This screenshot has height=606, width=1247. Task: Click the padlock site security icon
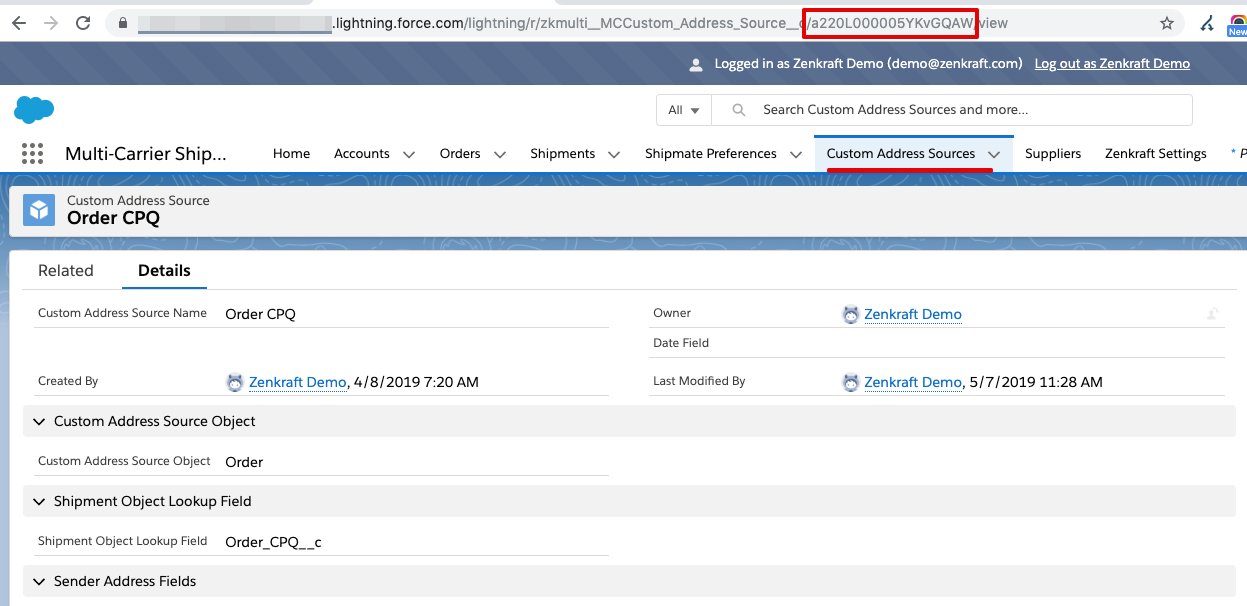pos(124,23)
